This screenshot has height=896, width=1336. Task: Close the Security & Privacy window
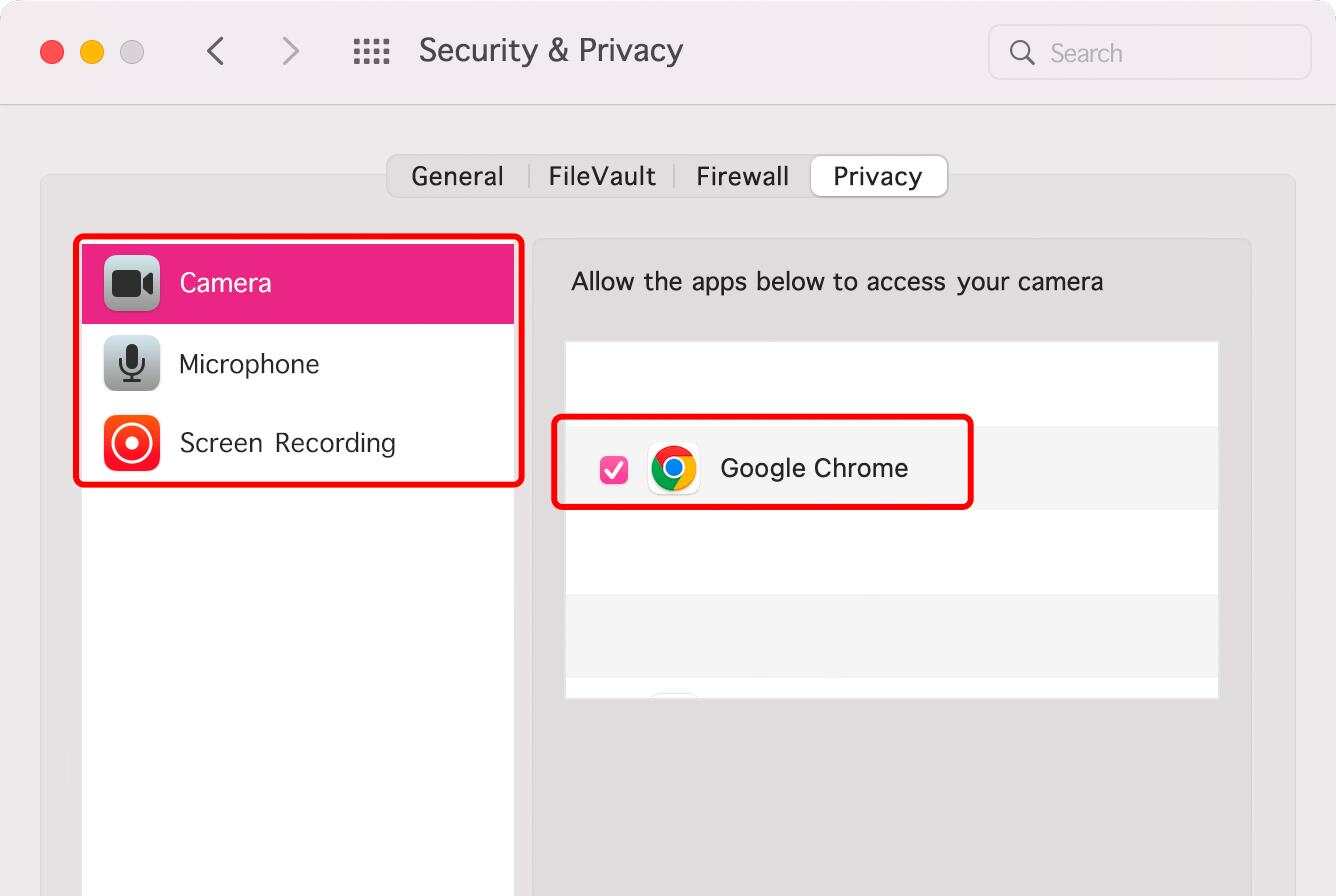(x=52, y=52)
